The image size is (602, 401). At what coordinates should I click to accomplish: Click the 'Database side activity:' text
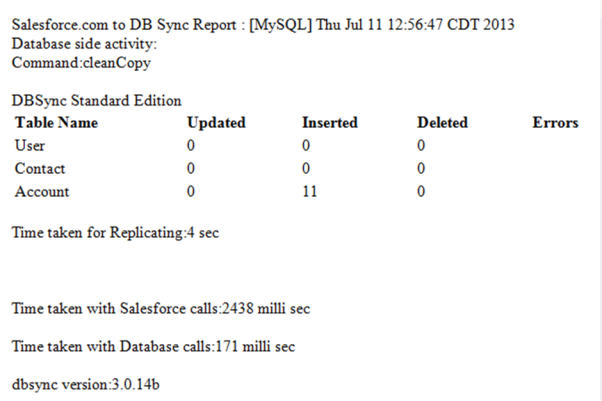pyautogui.click(x=85, y=45)
